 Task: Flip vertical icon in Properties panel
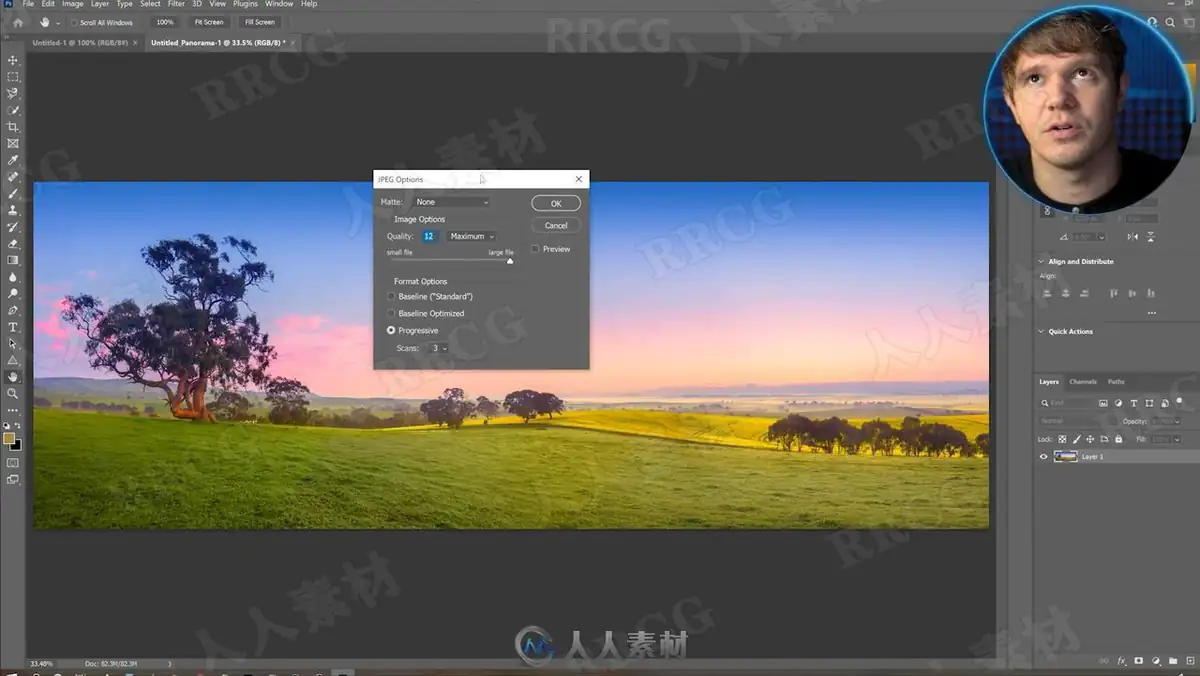1150,237
